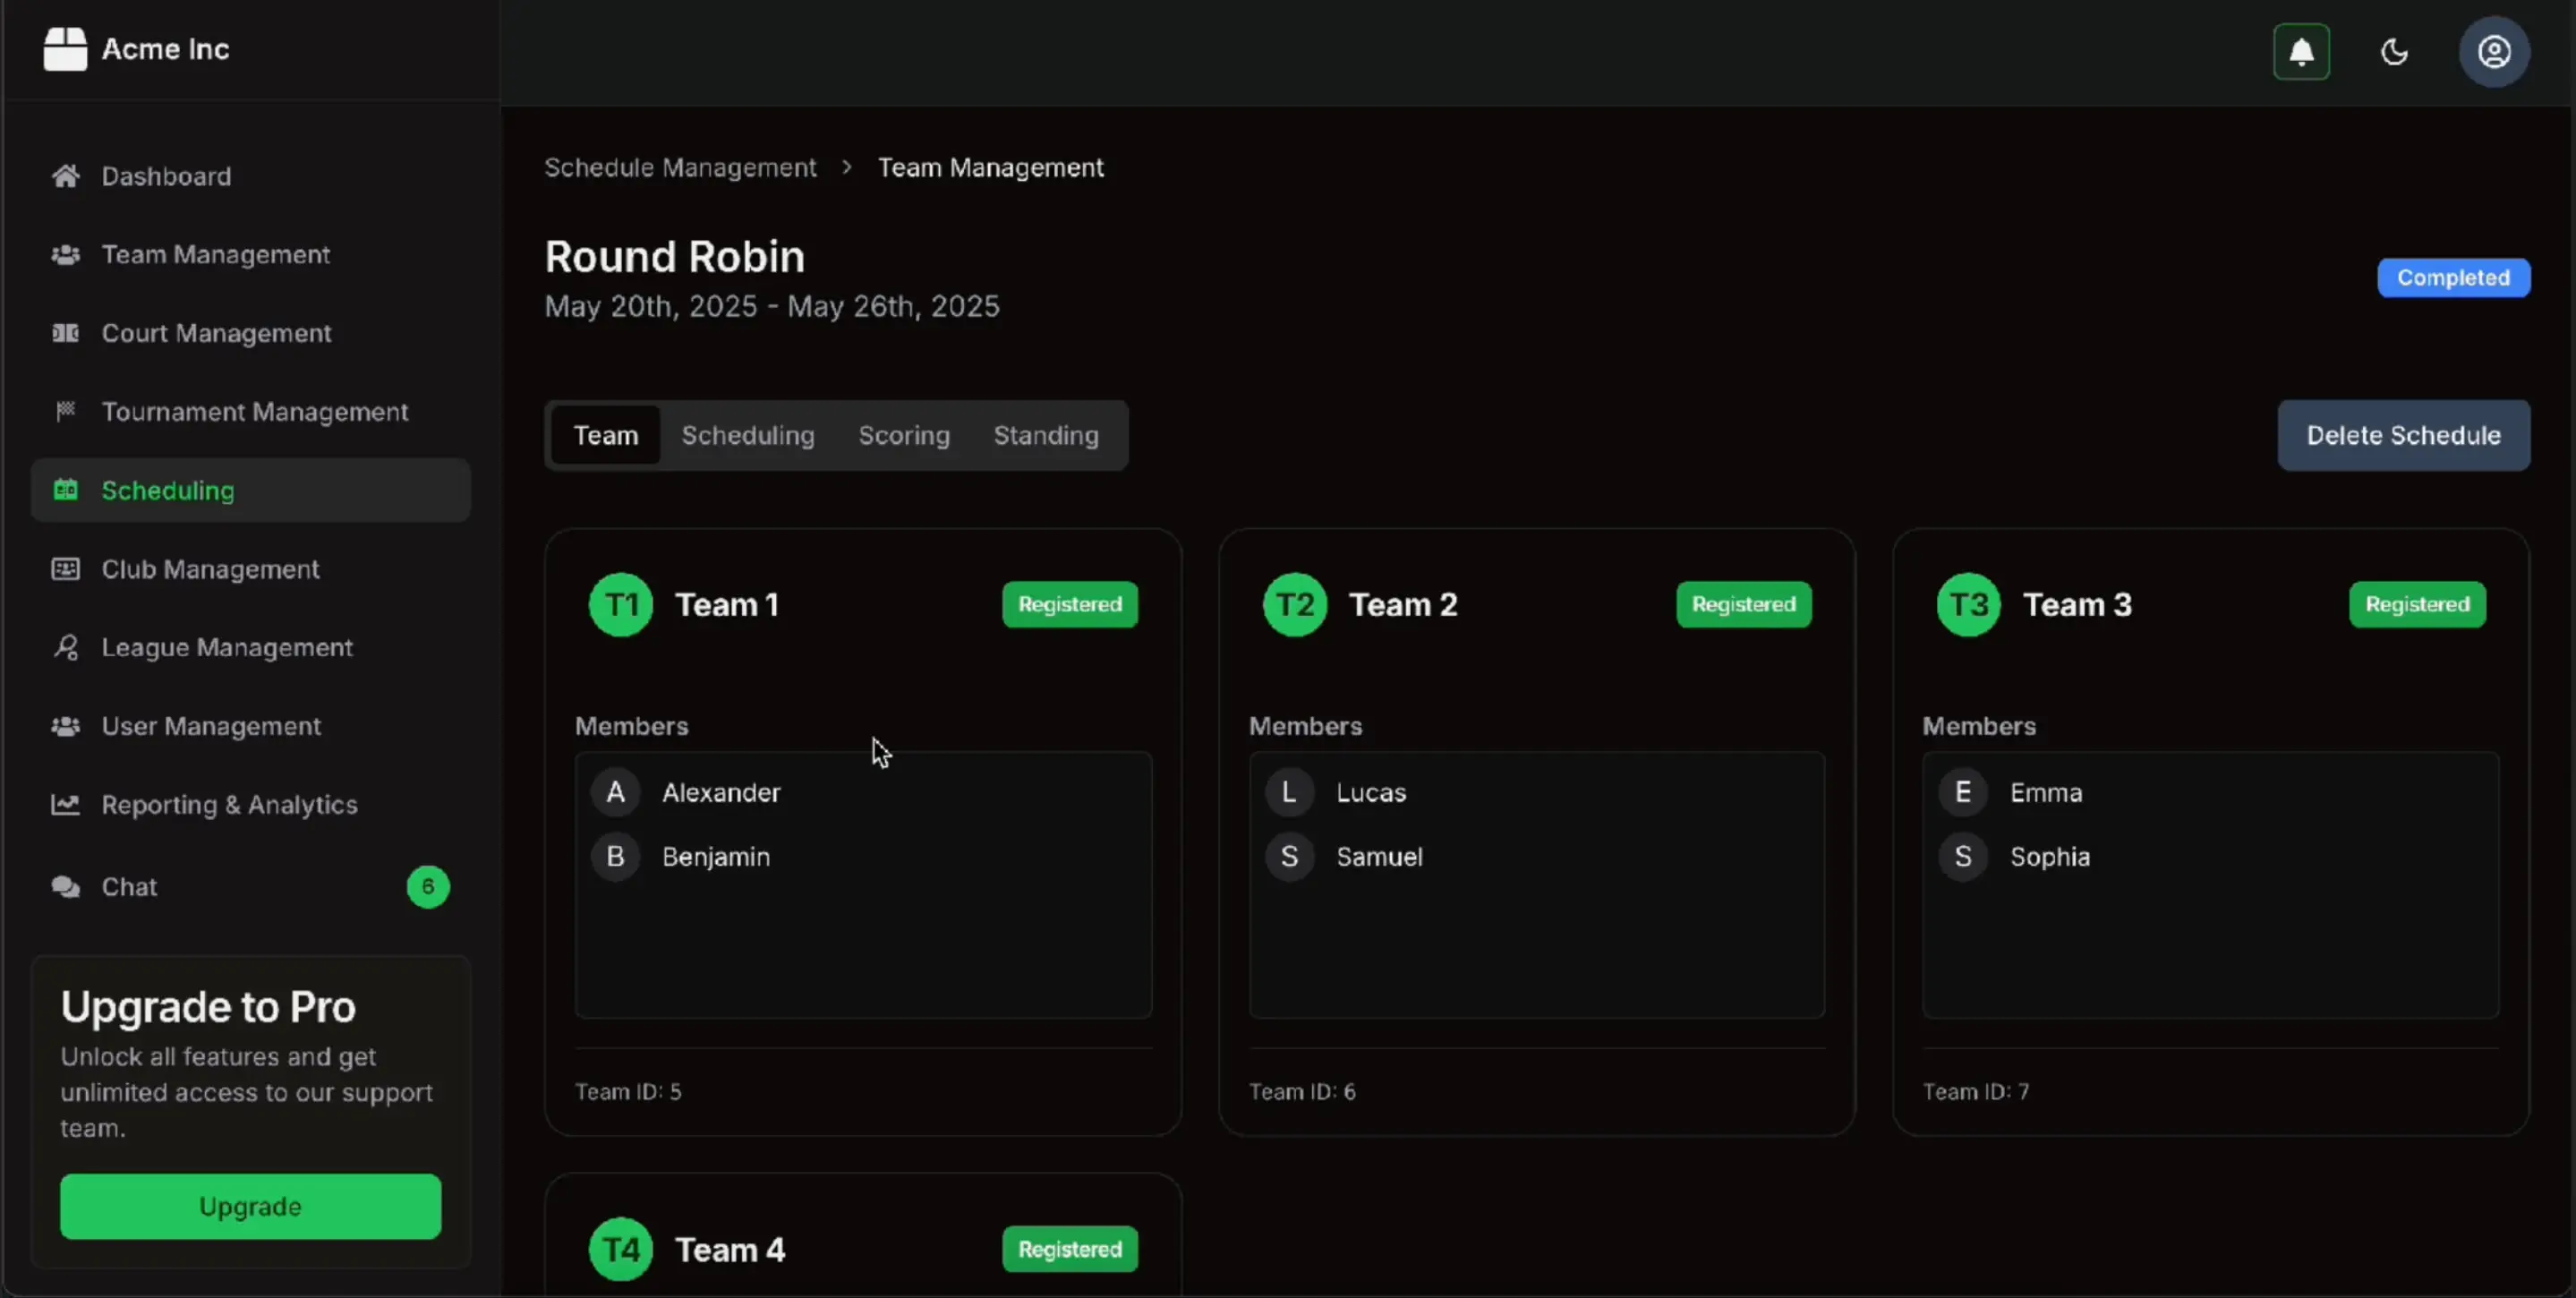Click the text Team ID: 5

tap(627, 1091)
